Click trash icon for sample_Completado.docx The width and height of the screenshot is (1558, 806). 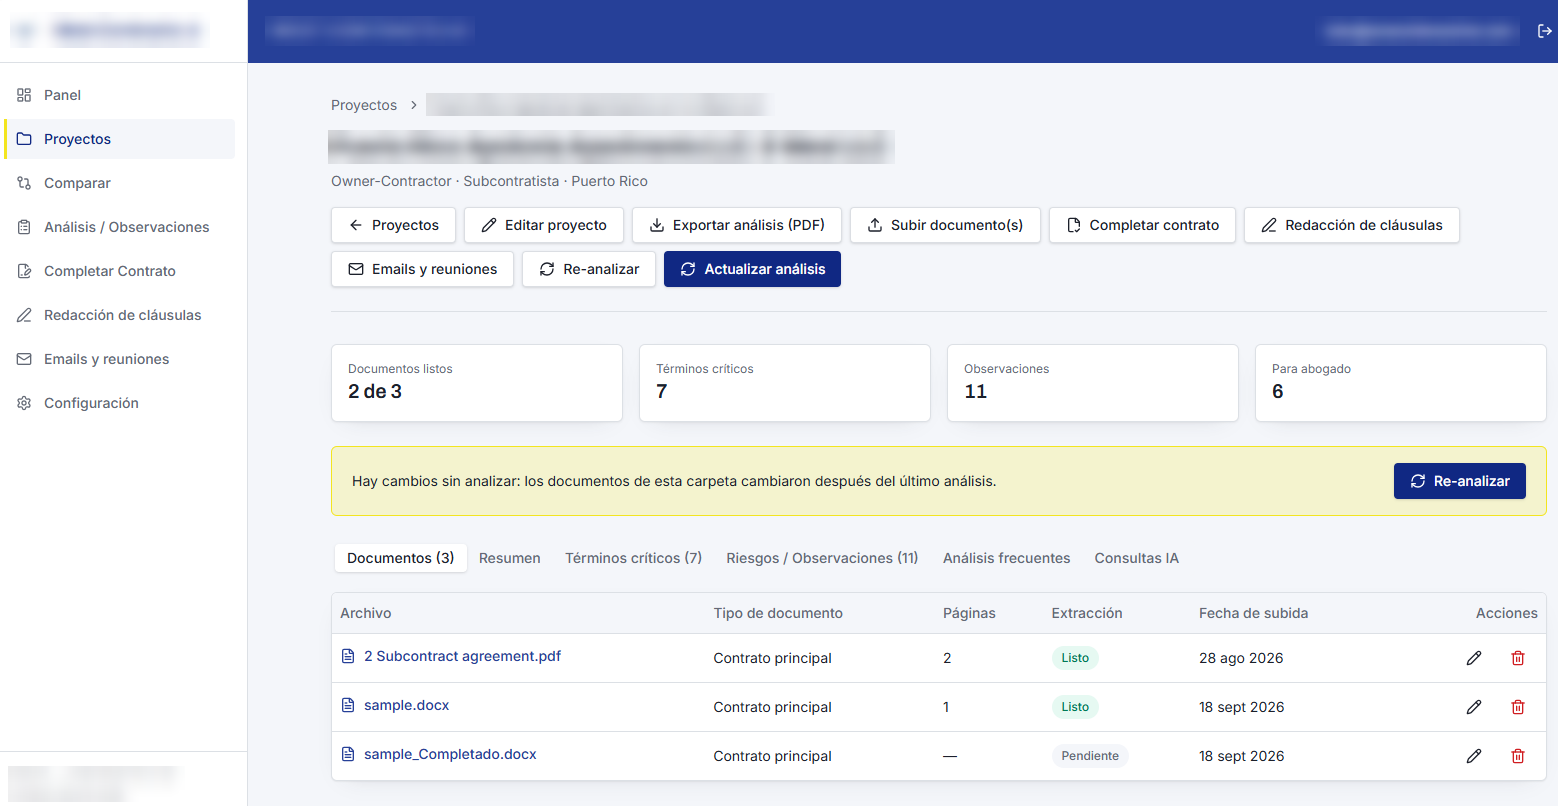coord(1518,756)
